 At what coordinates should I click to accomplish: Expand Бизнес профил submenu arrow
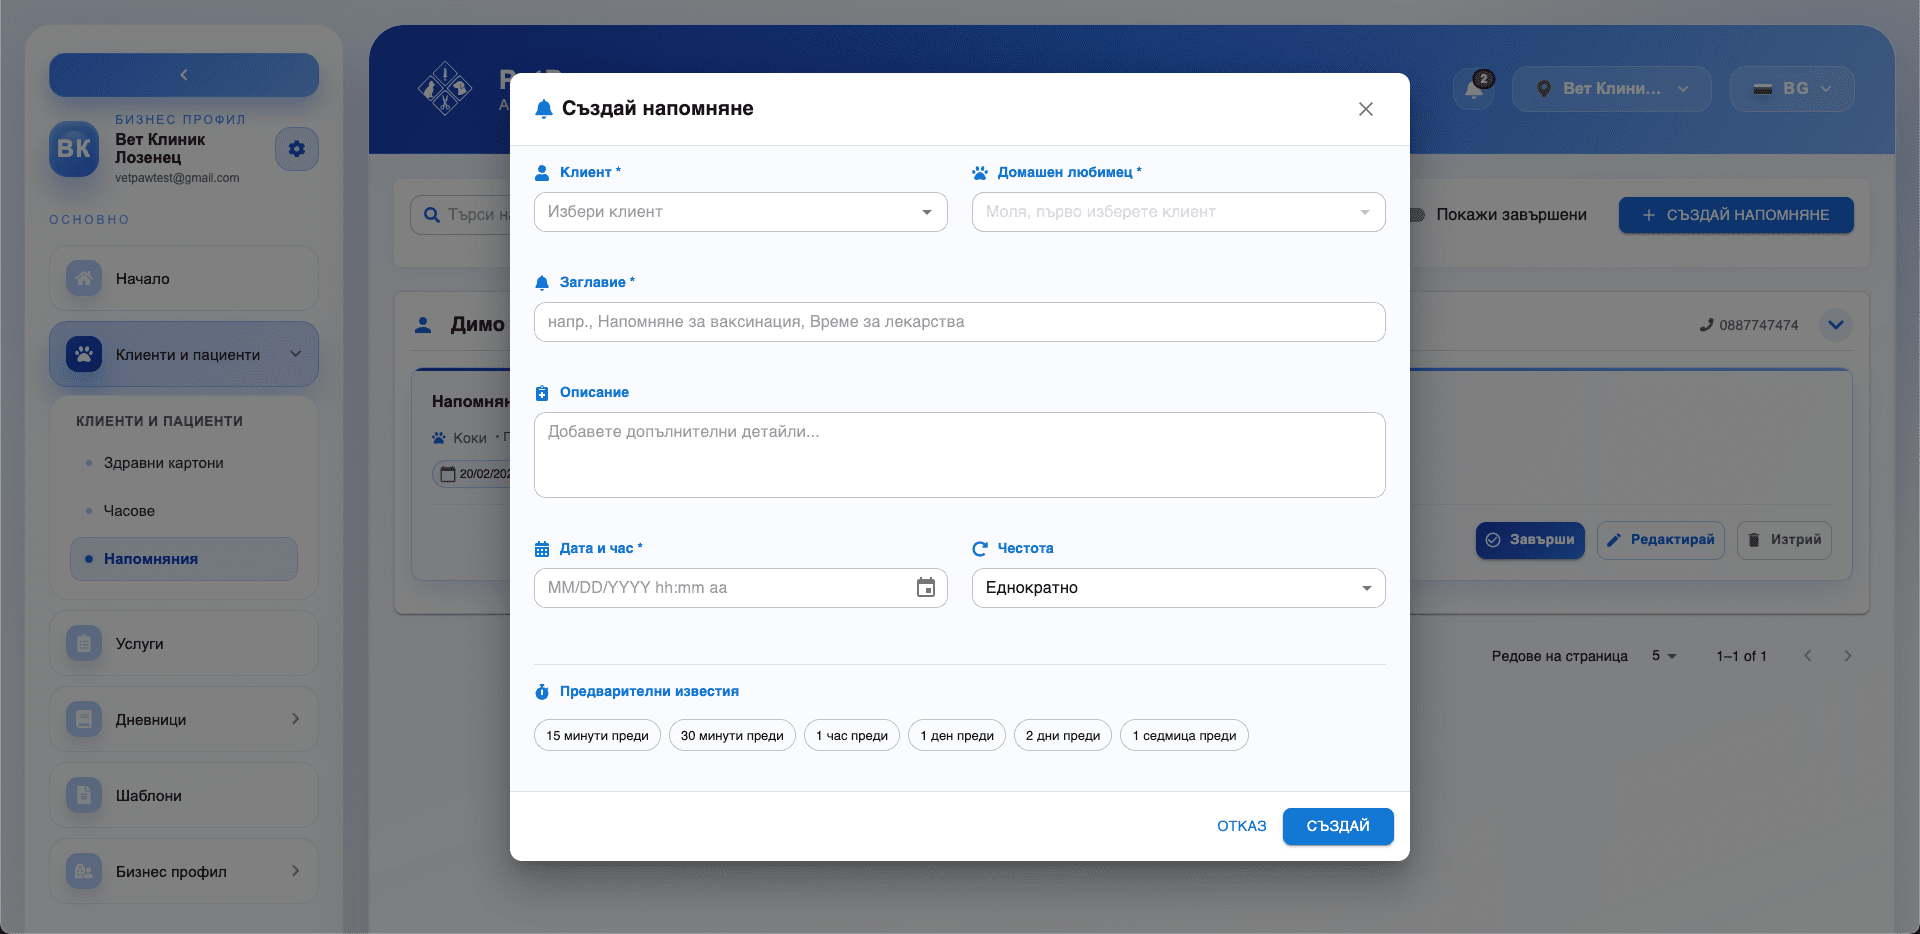[x=295, y=871]
